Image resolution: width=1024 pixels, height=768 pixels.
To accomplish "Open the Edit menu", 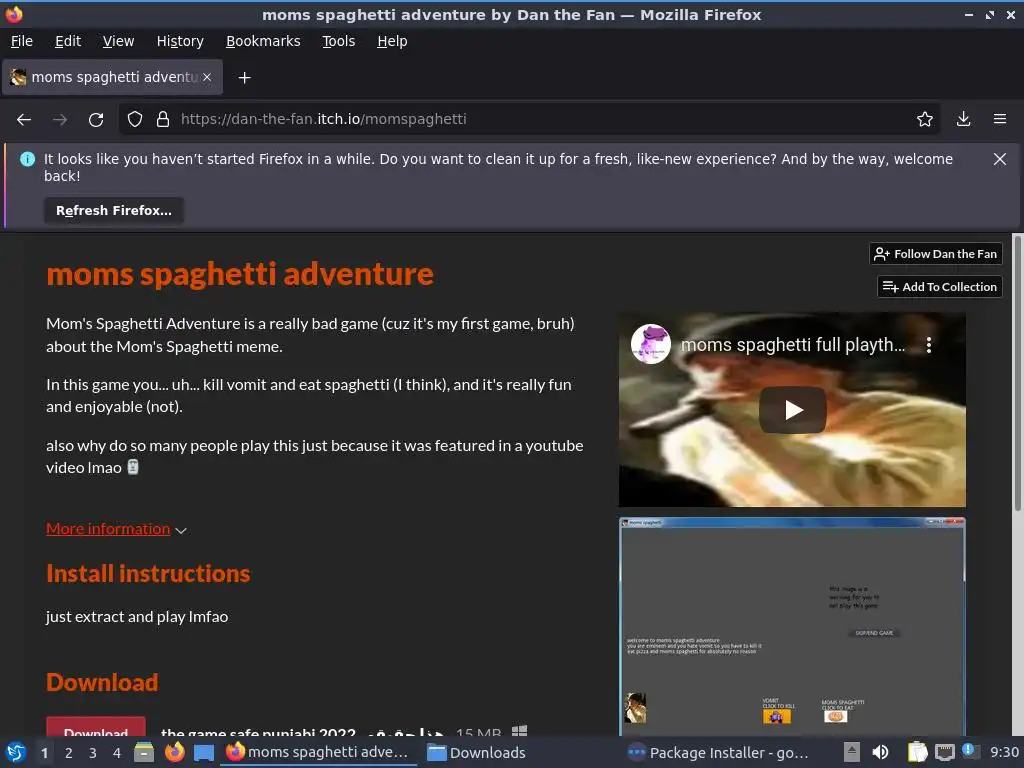I will pyautogui.click(x=68, y=41).
